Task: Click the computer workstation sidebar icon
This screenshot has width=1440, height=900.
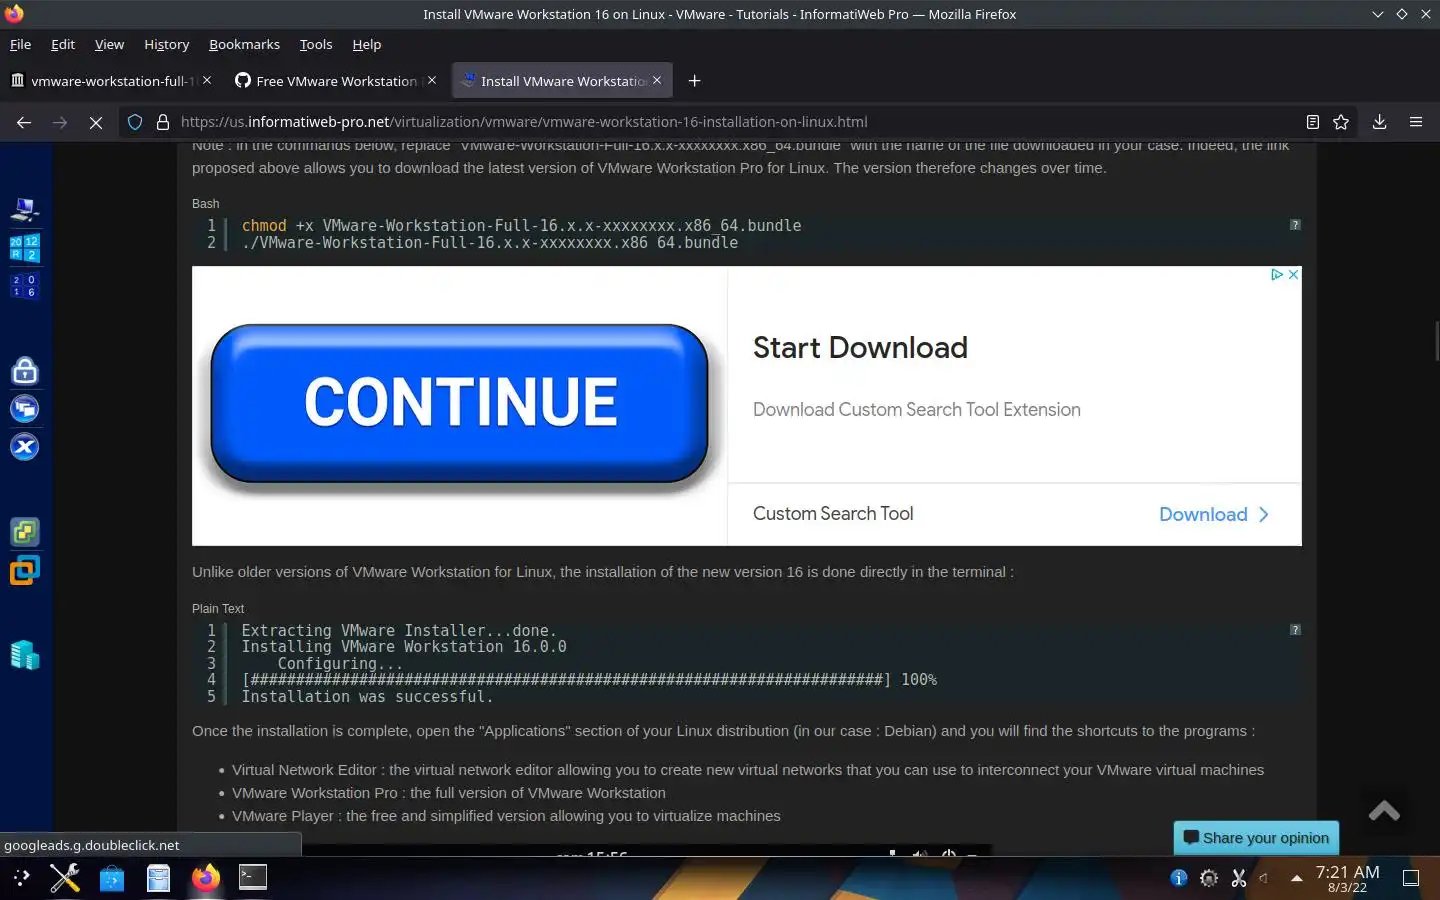Action: click(25, 209)
